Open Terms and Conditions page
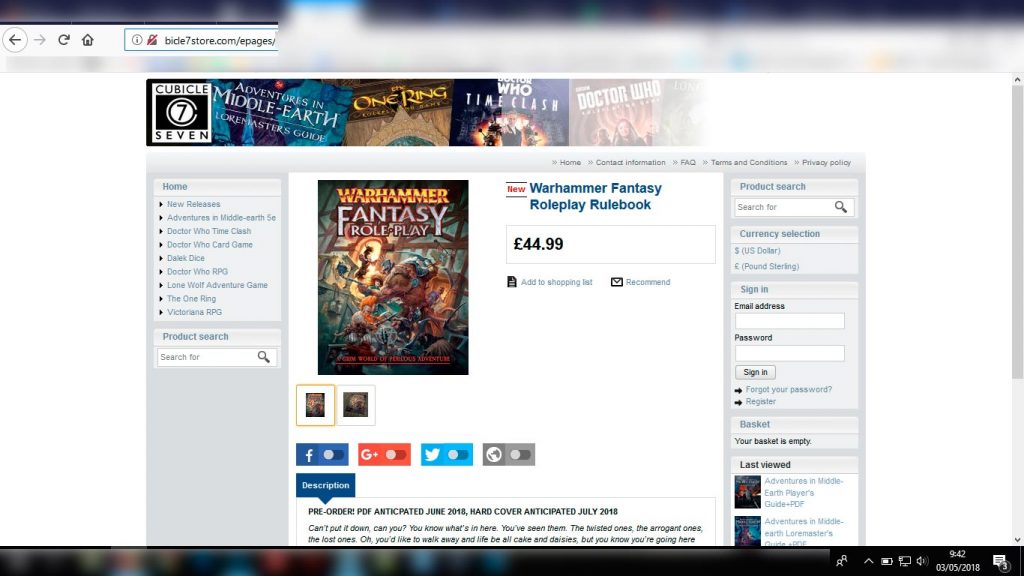 [x=748, y=163]
